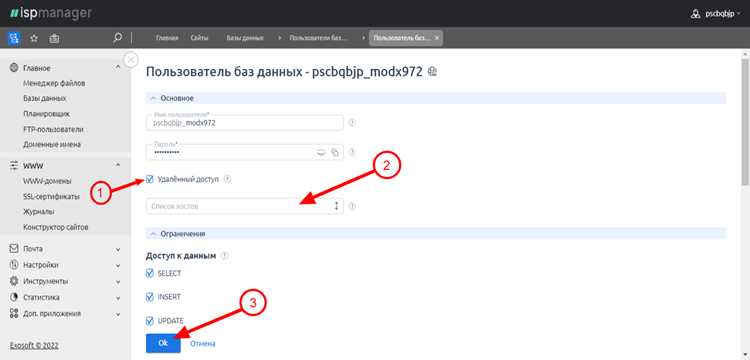Uncheck the SELECT permission

[150, 273]
